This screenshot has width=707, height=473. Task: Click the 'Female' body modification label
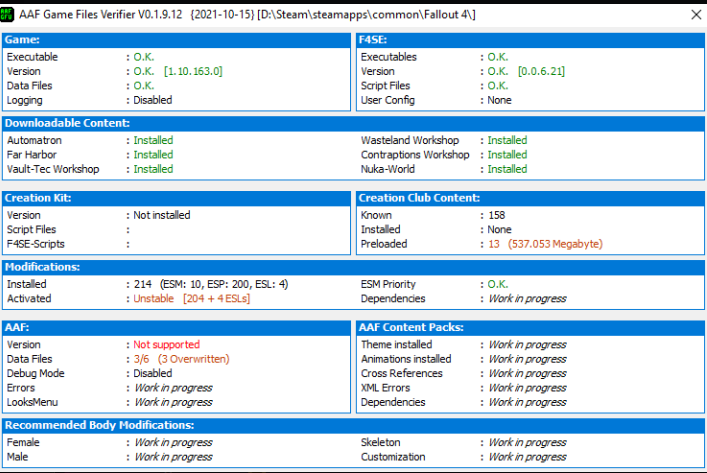point(23,442)
